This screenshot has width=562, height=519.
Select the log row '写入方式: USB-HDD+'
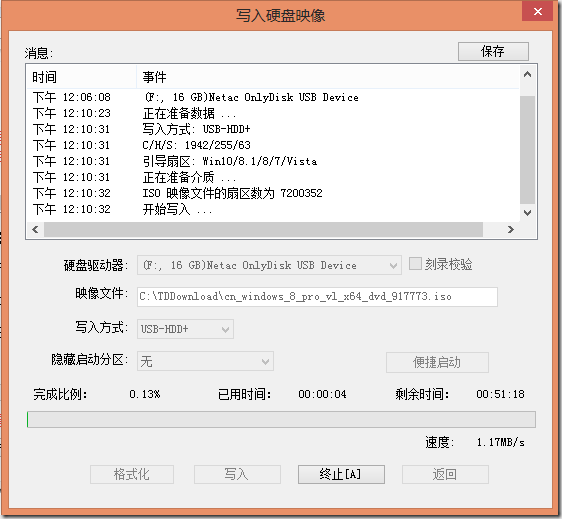point(273,129)
